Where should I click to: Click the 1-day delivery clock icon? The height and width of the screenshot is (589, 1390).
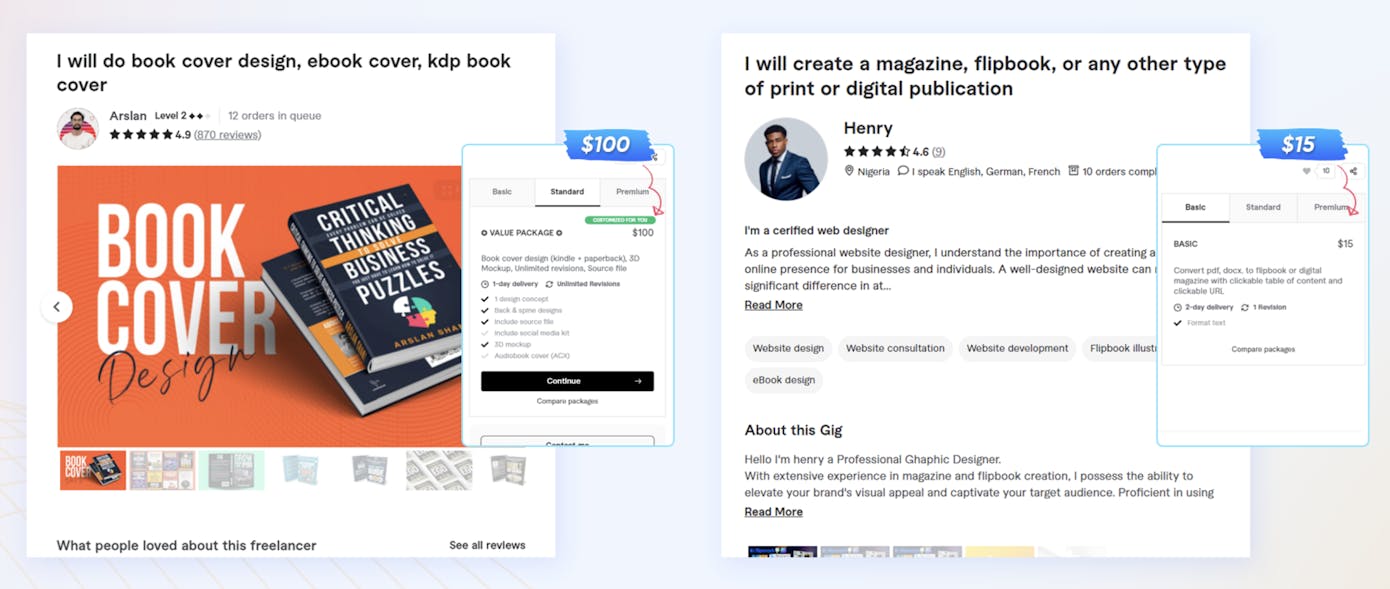click(485, 284)
